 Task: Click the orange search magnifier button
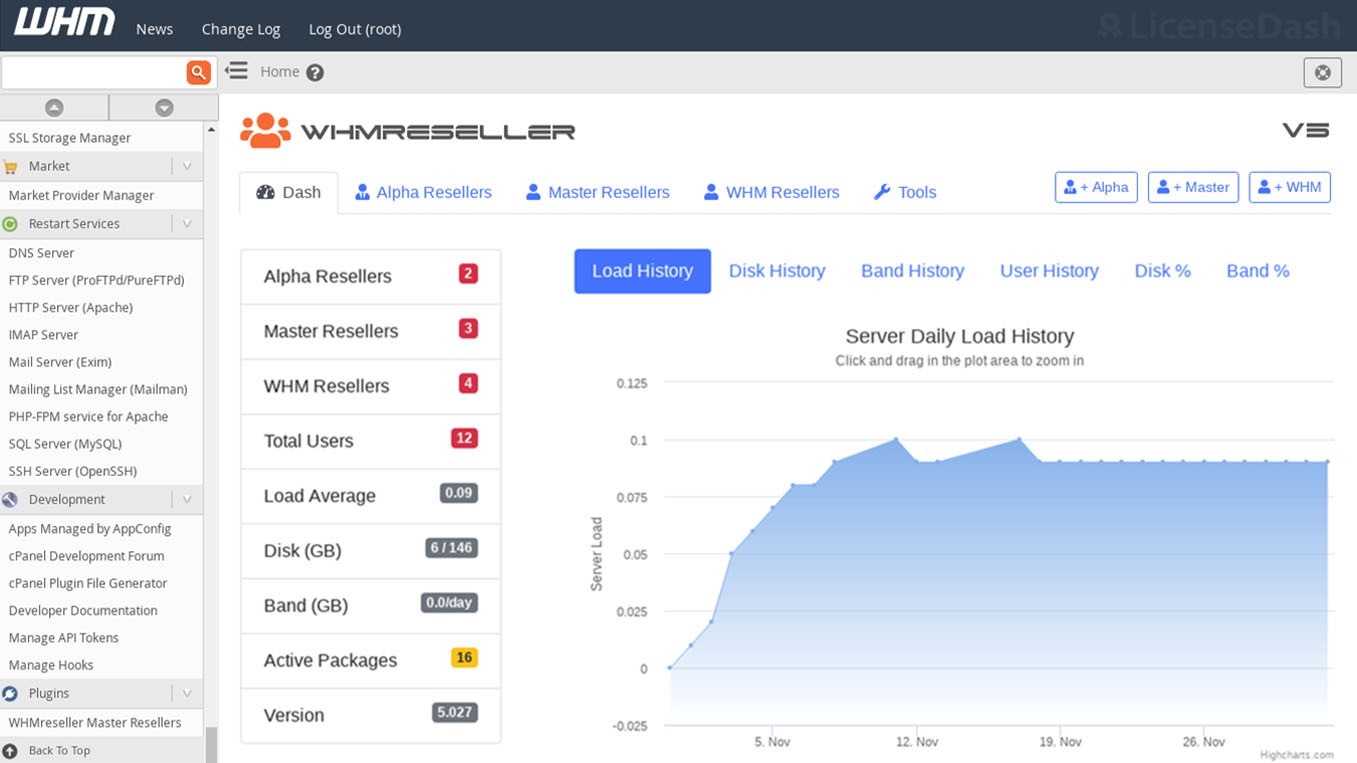point(198,72)
